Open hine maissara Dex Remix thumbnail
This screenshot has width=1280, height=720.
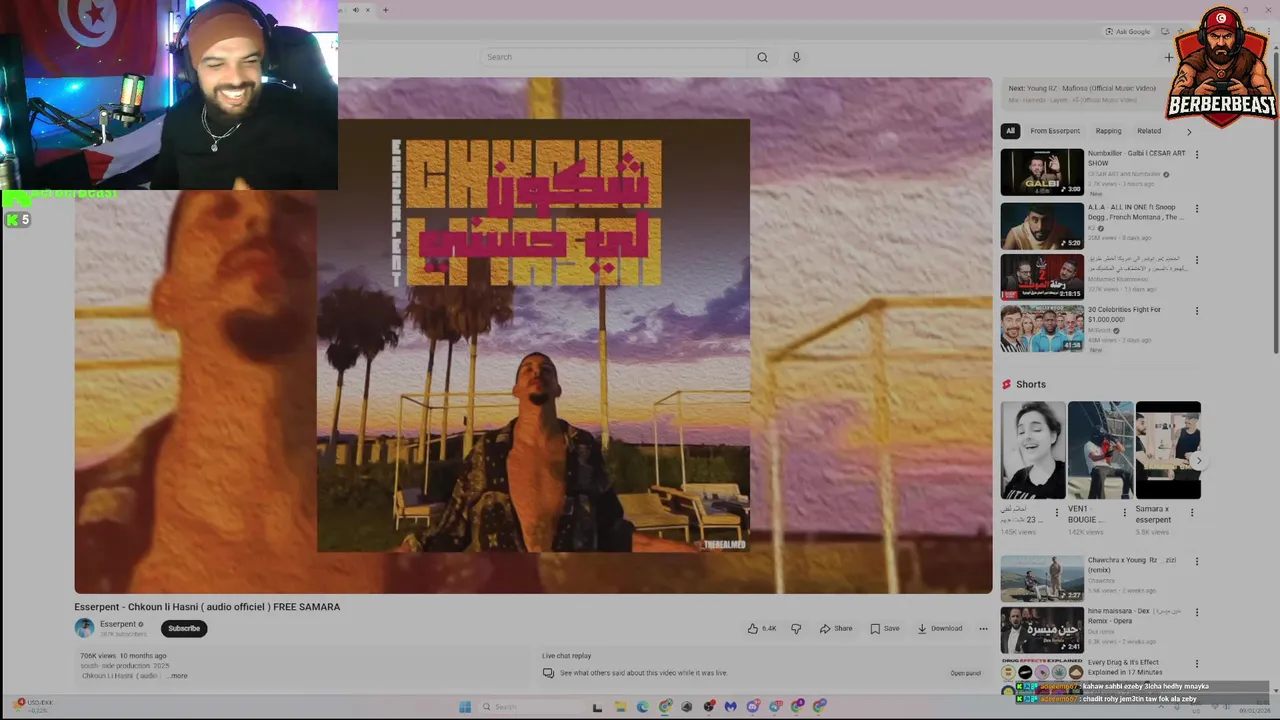point(1042,630)
